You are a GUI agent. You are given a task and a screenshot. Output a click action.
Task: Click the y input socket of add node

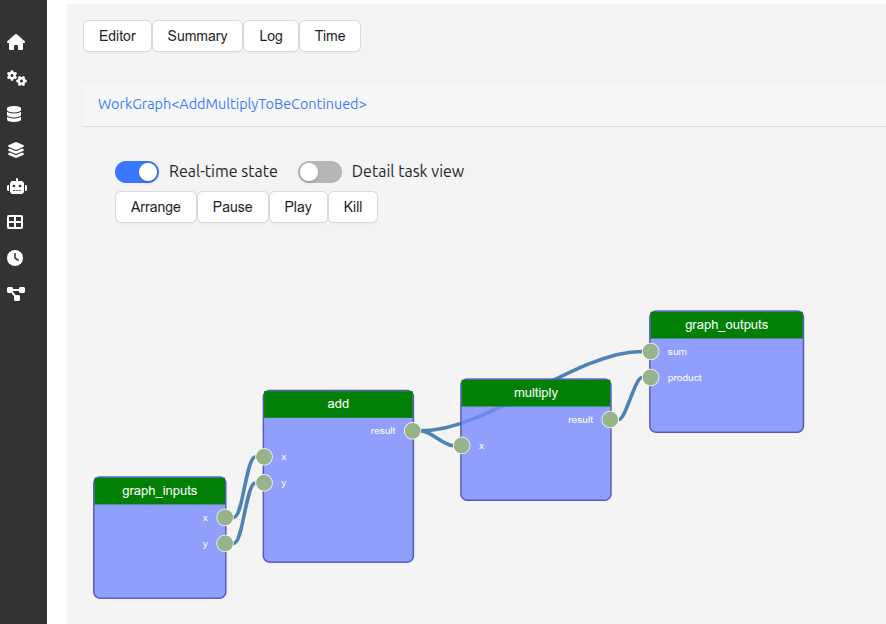click(264, 483)
